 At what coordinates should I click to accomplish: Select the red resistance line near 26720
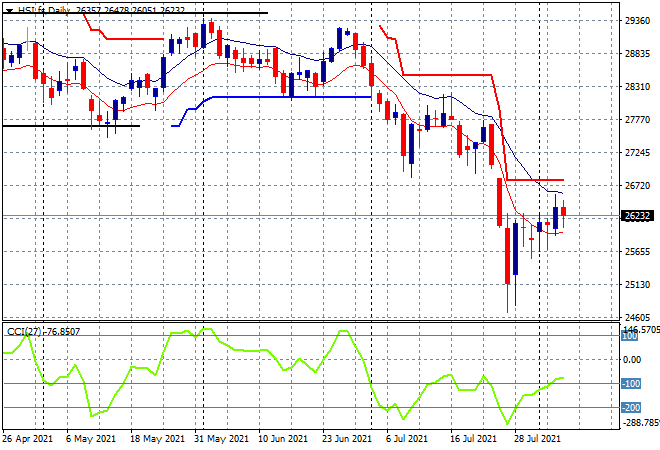[535, 180]
